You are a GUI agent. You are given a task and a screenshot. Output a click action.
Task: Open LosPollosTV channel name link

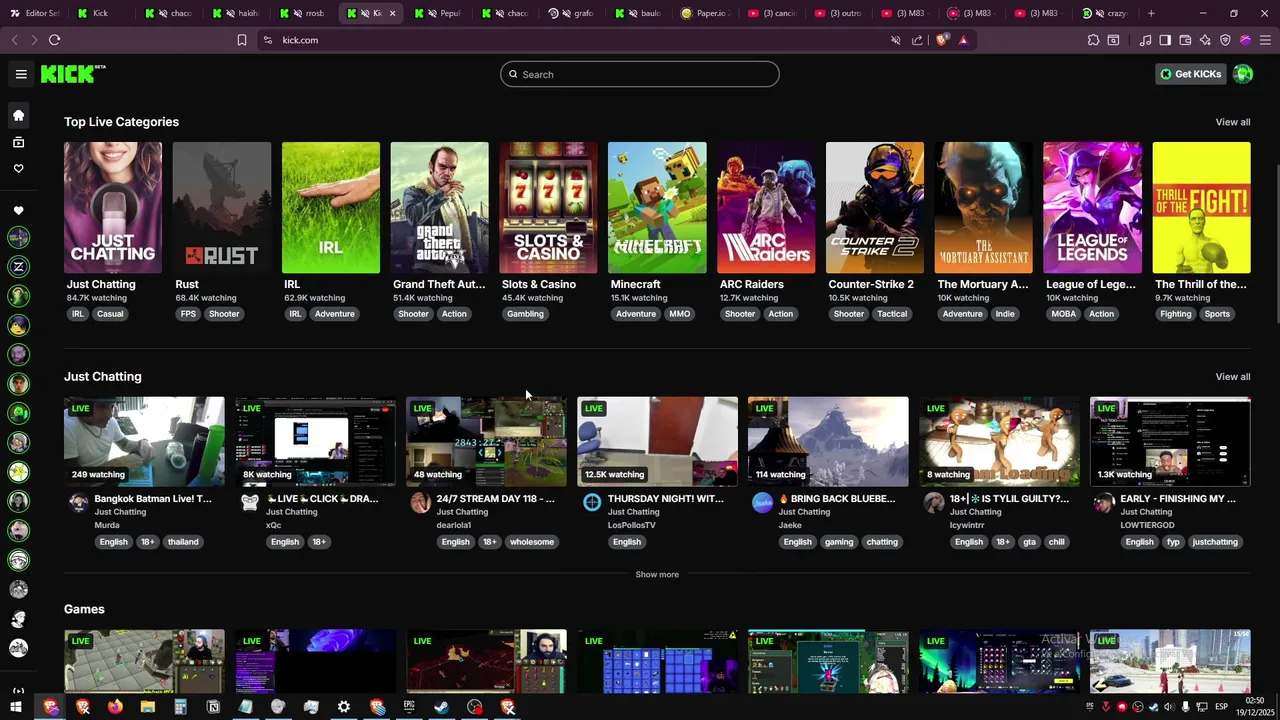click(x=632, y=525)
